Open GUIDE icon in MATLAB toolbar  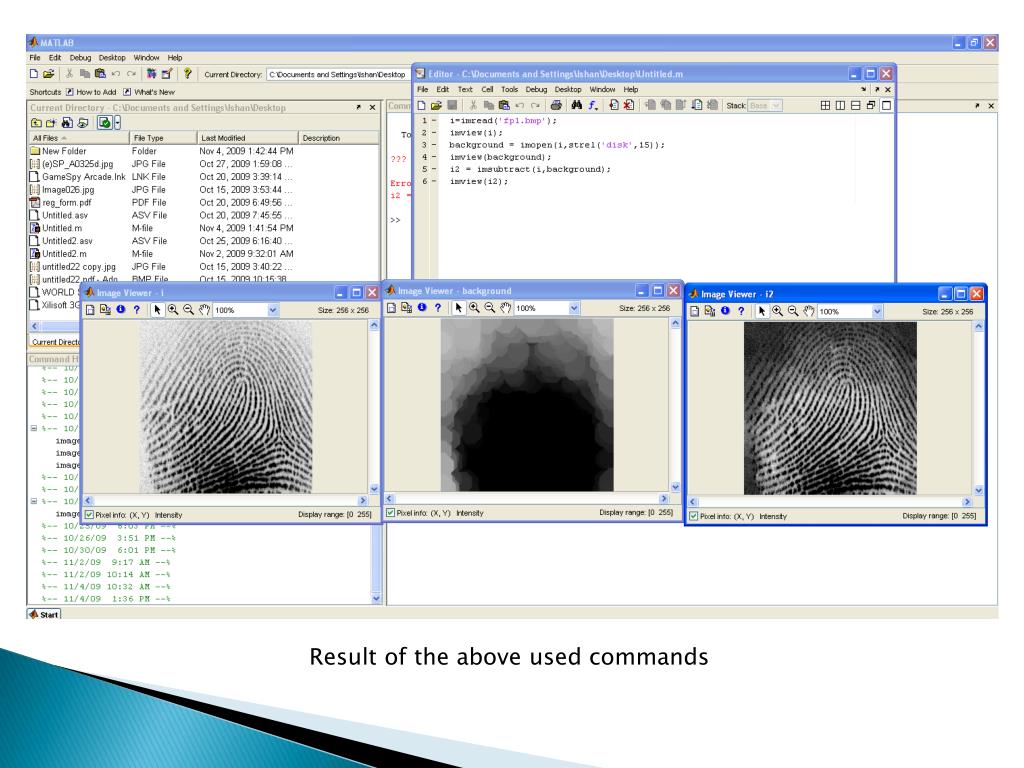[x=167, y=74]
